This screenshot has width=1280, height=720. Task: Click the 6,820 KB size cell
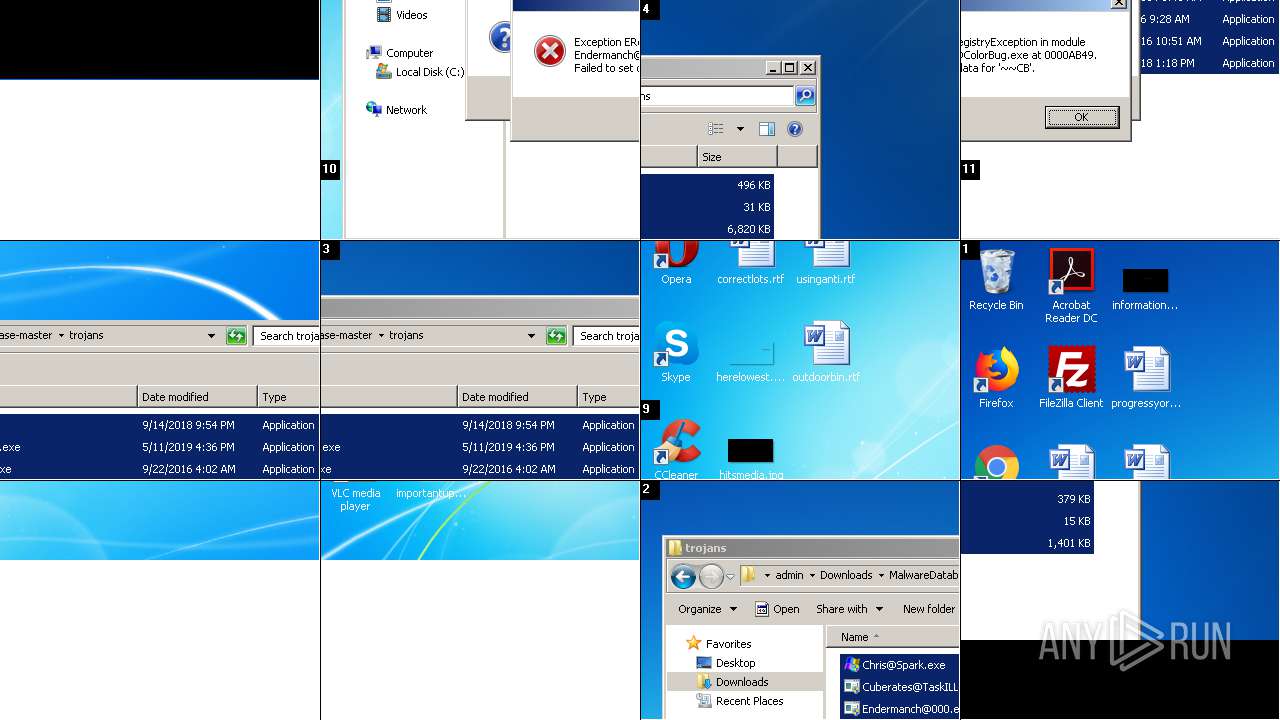point(748,229)
